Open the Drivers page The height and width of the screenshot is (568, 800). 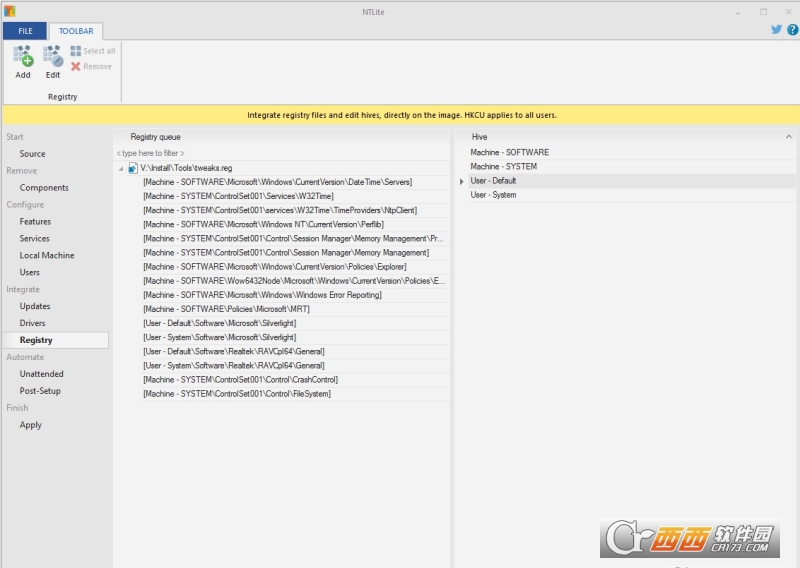[x=32, y=323]
